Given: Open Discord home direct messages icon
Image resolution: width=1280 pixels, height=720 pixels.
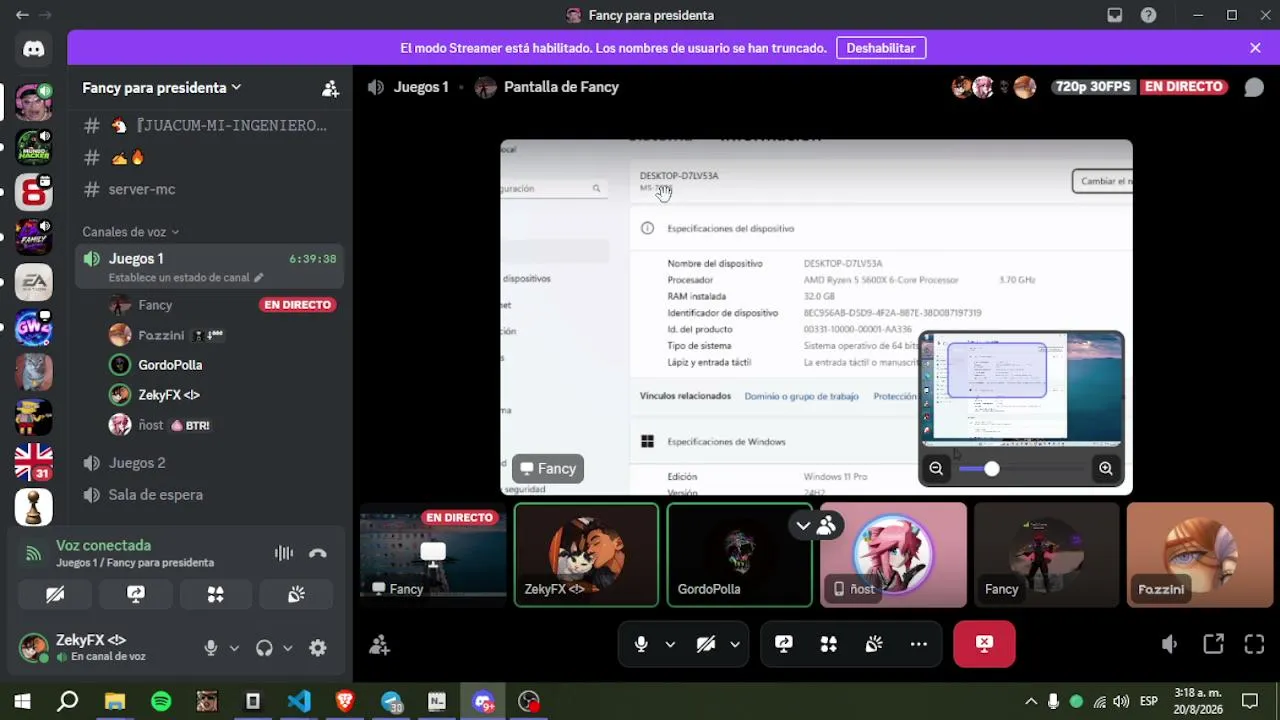Looking at the screenshot, I should (x=33, y=48).
